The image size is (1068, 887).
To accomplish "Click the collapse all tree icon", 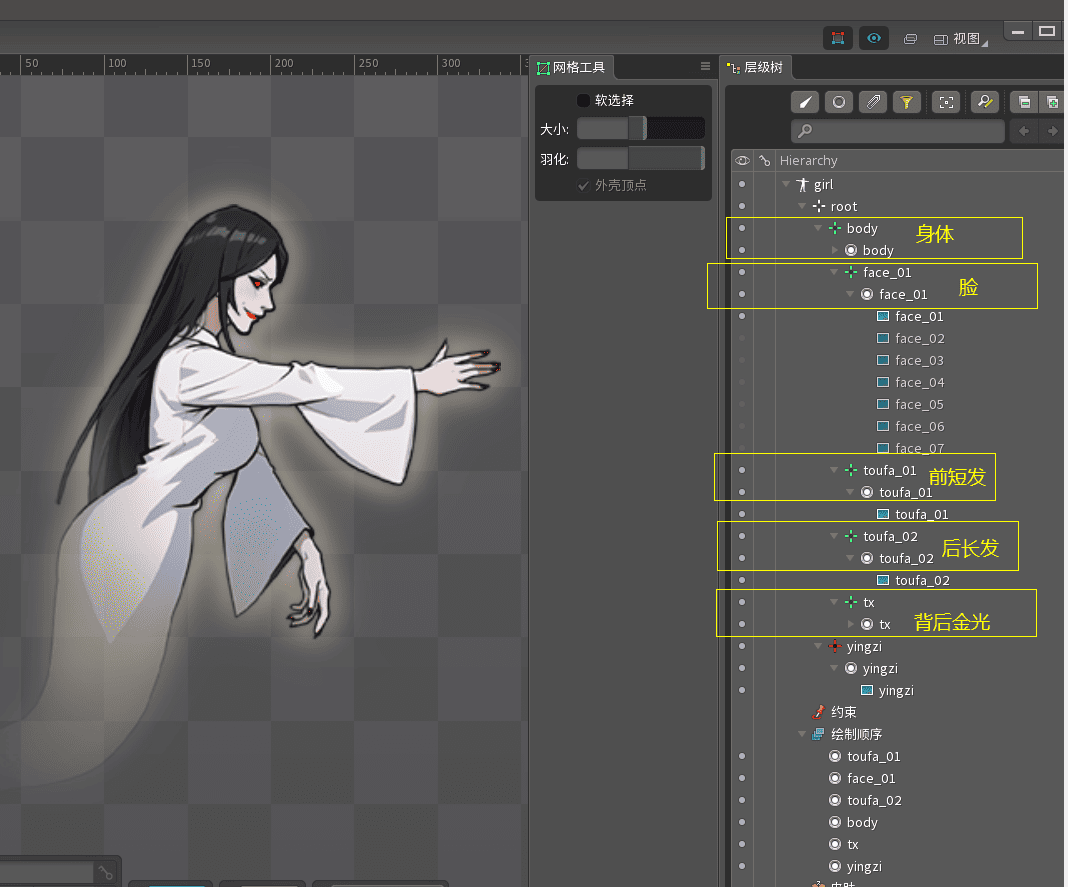I will click(1023, 102).
